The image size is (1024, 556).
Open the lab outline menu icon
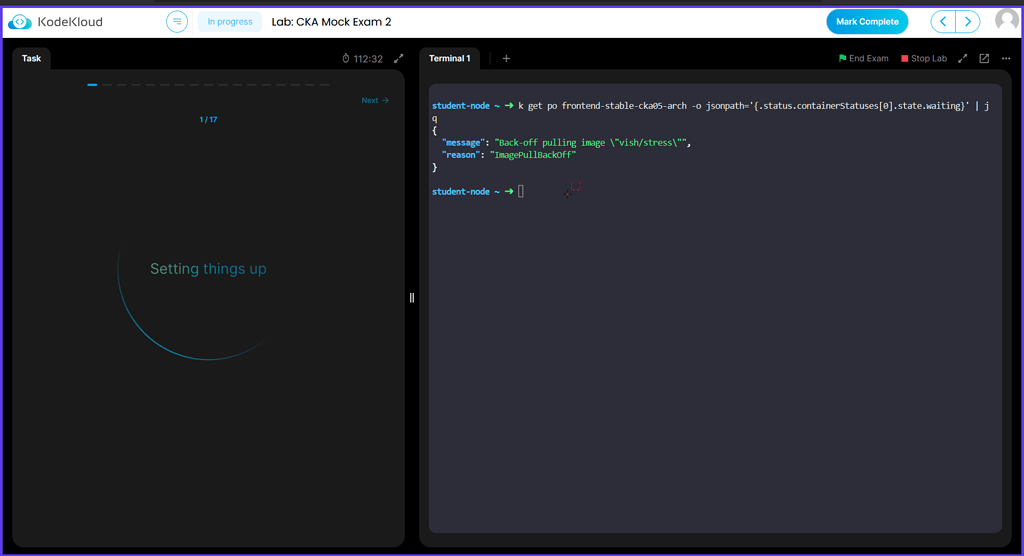point(177,21)
